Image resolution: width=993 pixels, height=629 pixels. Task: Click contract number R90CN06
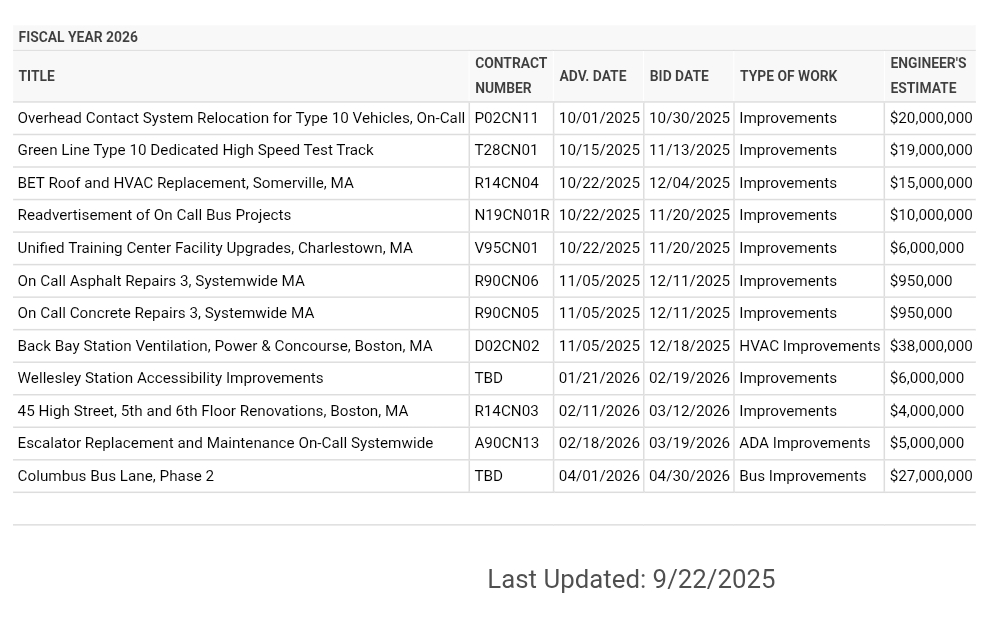tap(506, 281)
